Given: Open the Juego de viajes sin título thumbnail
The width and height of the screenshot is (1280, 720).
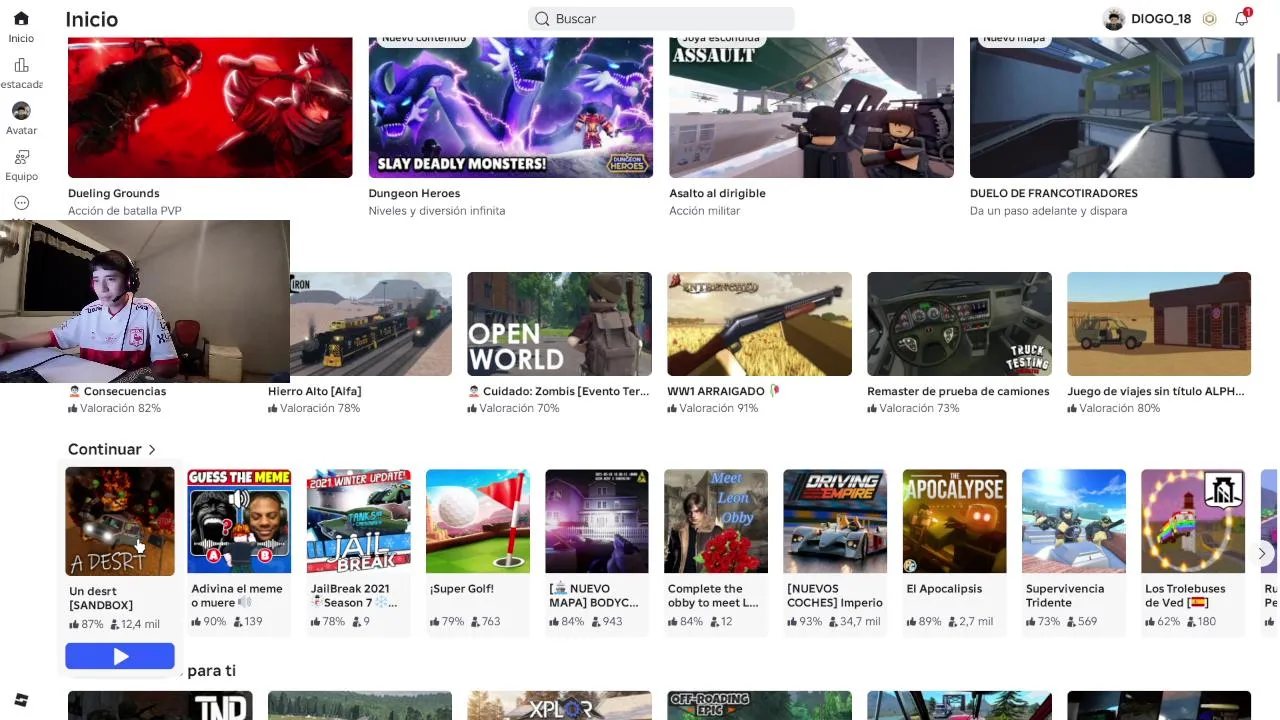Looking at the screenshot, I should 1159,324.
